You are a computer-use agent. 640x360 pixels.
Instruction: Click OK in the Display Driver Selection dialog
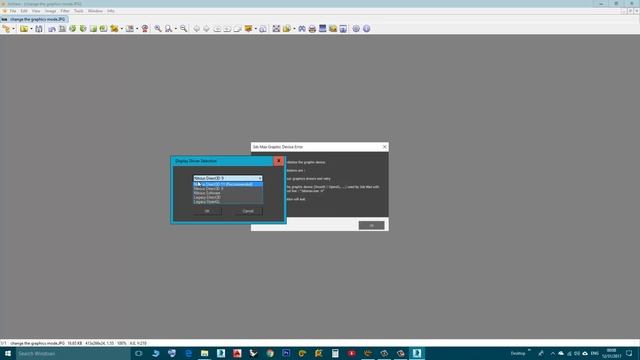[x=207, y=211]
